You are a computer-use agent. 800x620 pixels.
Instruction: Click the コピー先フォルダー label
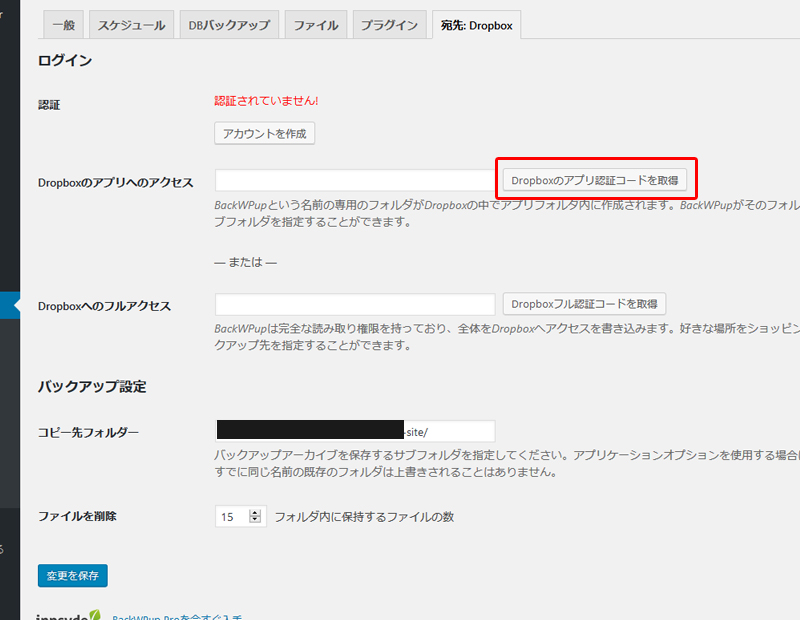click(x=88, y=433)
